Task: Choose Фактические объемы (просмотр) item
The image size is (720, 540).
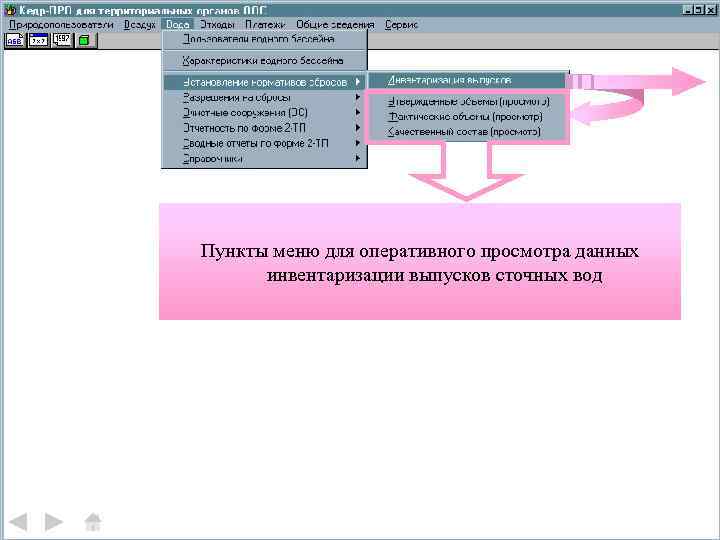Action: 467,117
